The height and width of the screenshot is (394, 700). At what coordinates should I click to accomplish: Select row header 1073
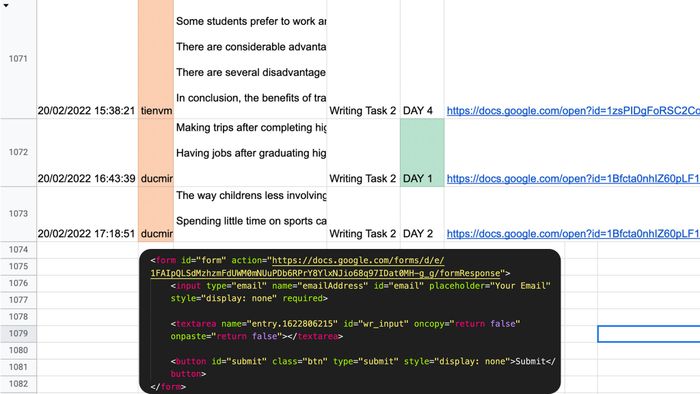(x=18, y=214)
